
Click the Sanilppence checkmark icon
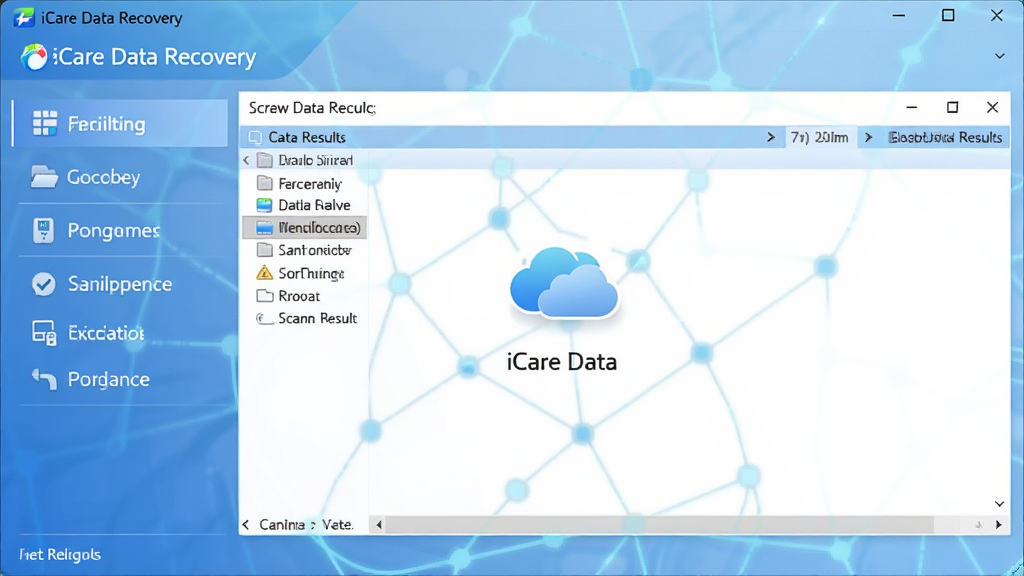(44, 284)
